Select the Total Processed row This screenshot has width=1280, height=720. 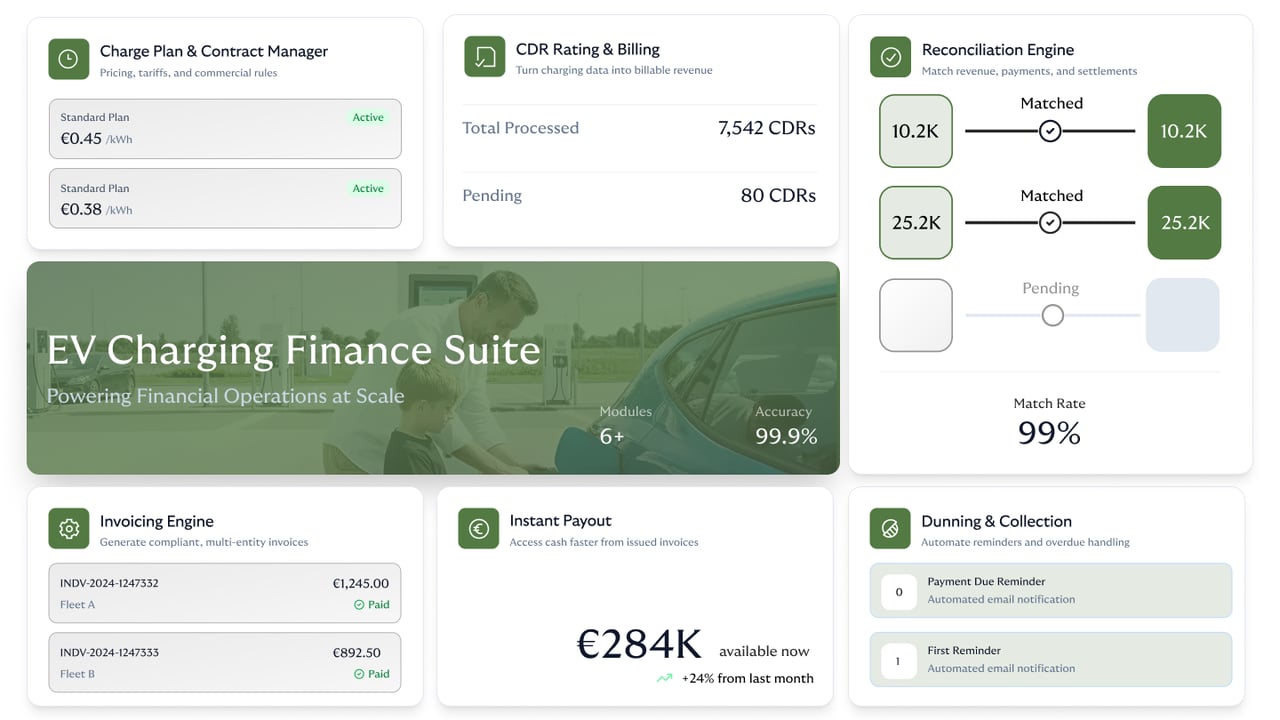pos(640,128)
